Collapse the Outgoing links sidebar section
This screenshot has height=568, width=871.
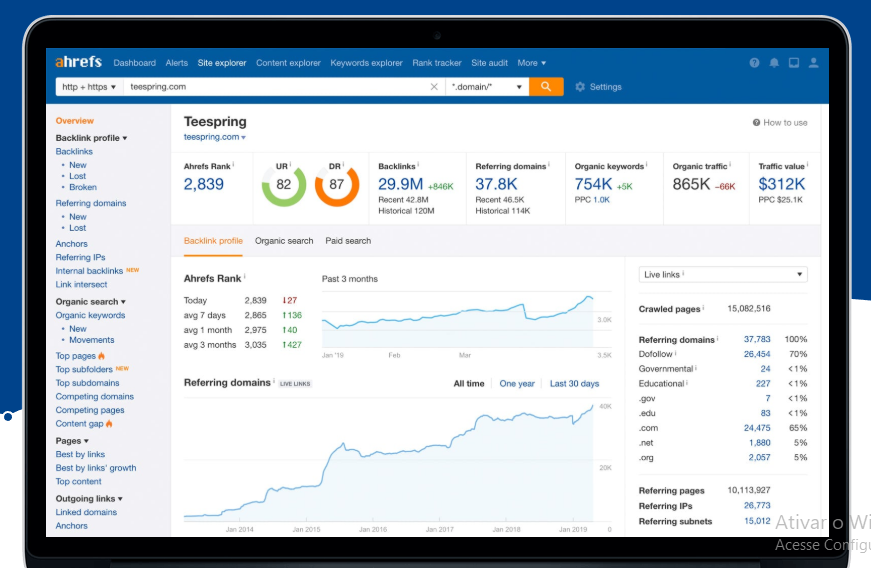[x=89, y=499]
